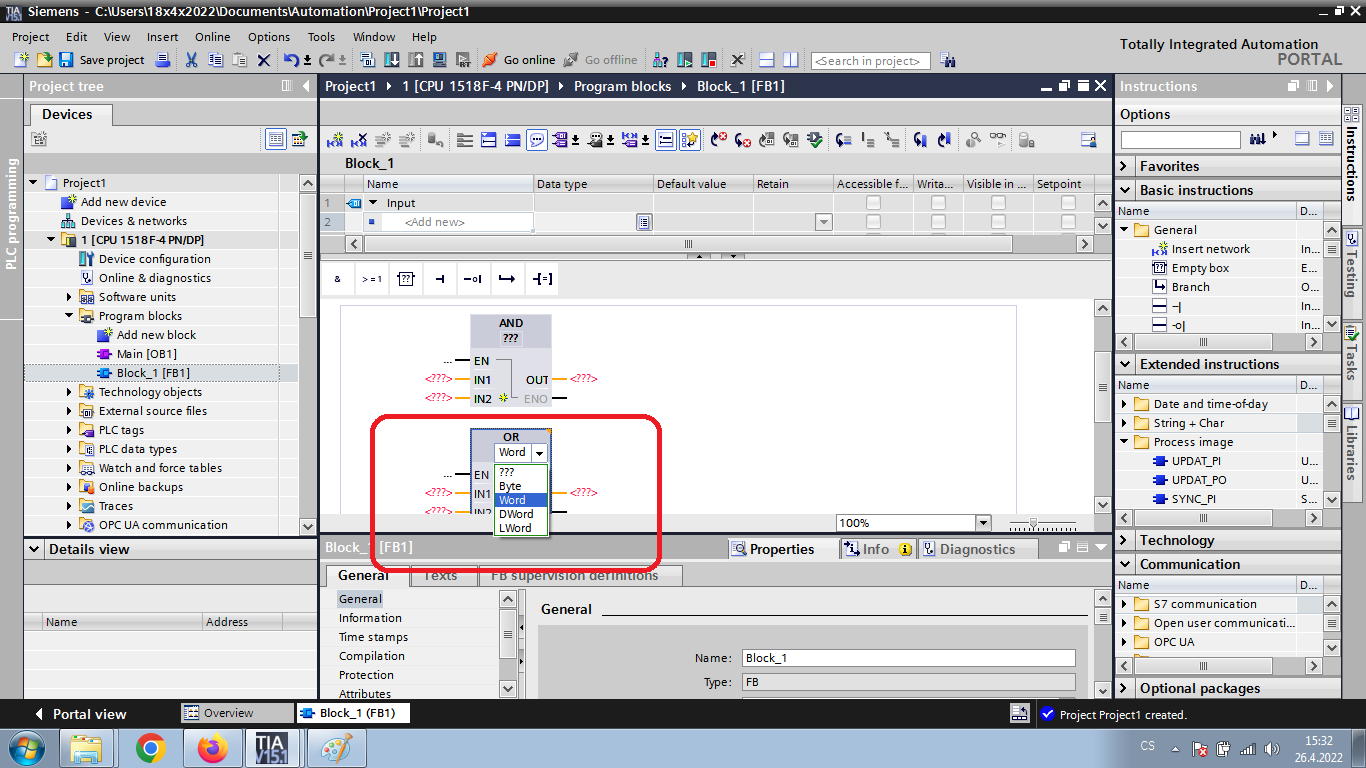Screen dimensions: 1366x768
Task: Select Byte from the OR data type list
Action: click(x=521, y=486)
